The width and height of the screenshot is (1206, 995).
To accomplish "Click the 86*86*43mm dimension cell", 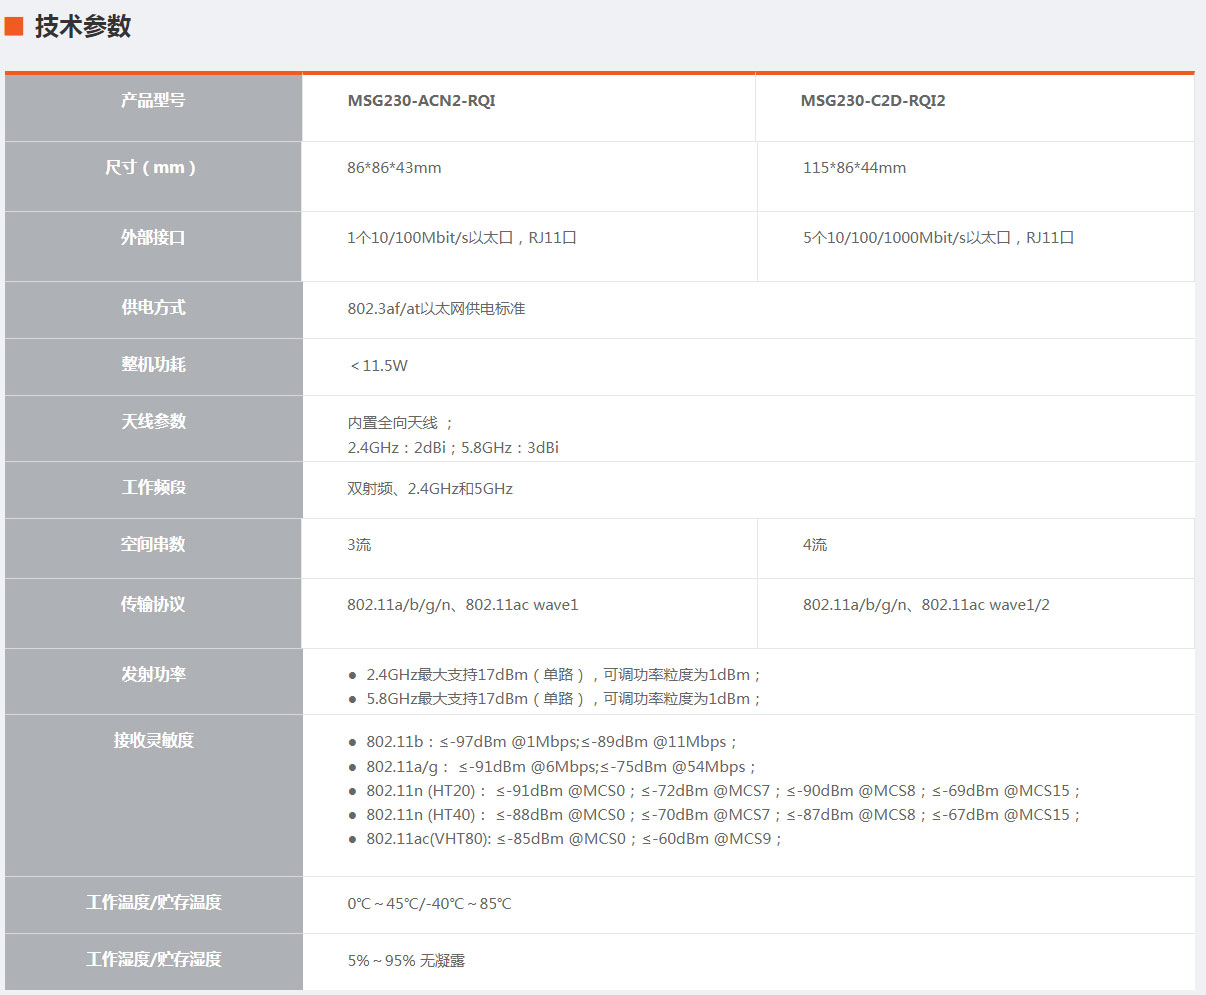I will pyautogui.click(x=394, y=168).
